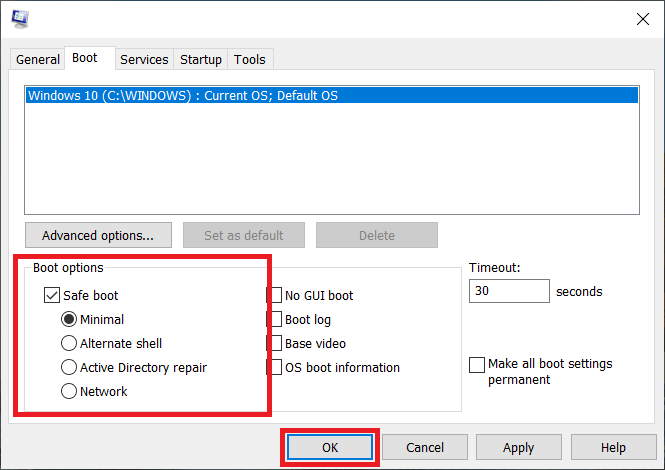Enable Base video checkbox
The image size is (665, 470).
(275, 344)
